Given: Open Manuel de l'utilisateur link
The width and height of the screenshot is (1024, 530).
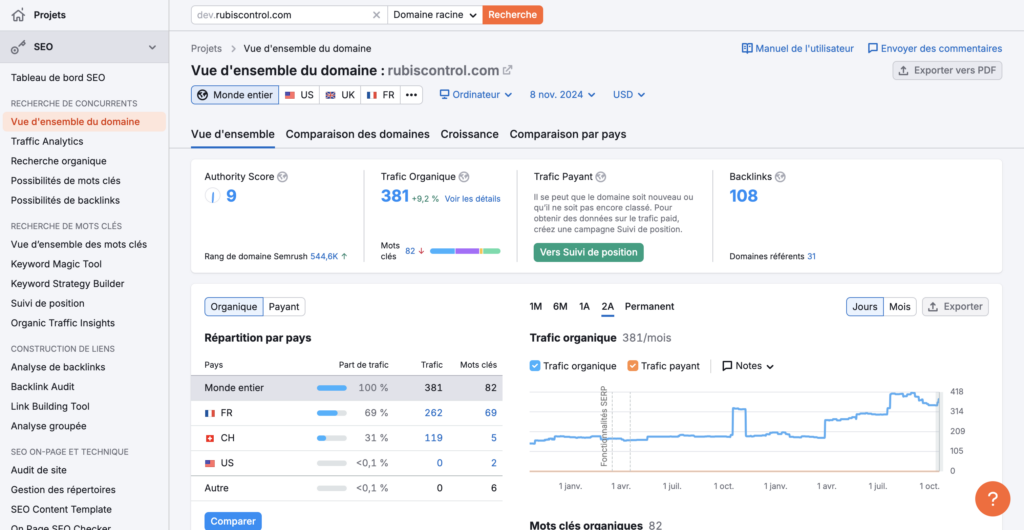Looking at the screenshot, I should 797,48.
